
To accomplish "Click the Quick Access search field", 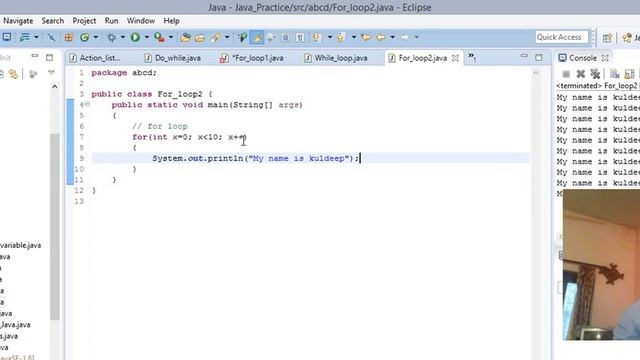I will 562,37.
